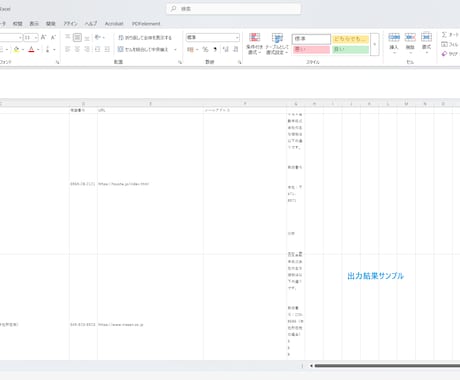
Task: Expand the fill color arrow
Action: click(x=23, y=50)
